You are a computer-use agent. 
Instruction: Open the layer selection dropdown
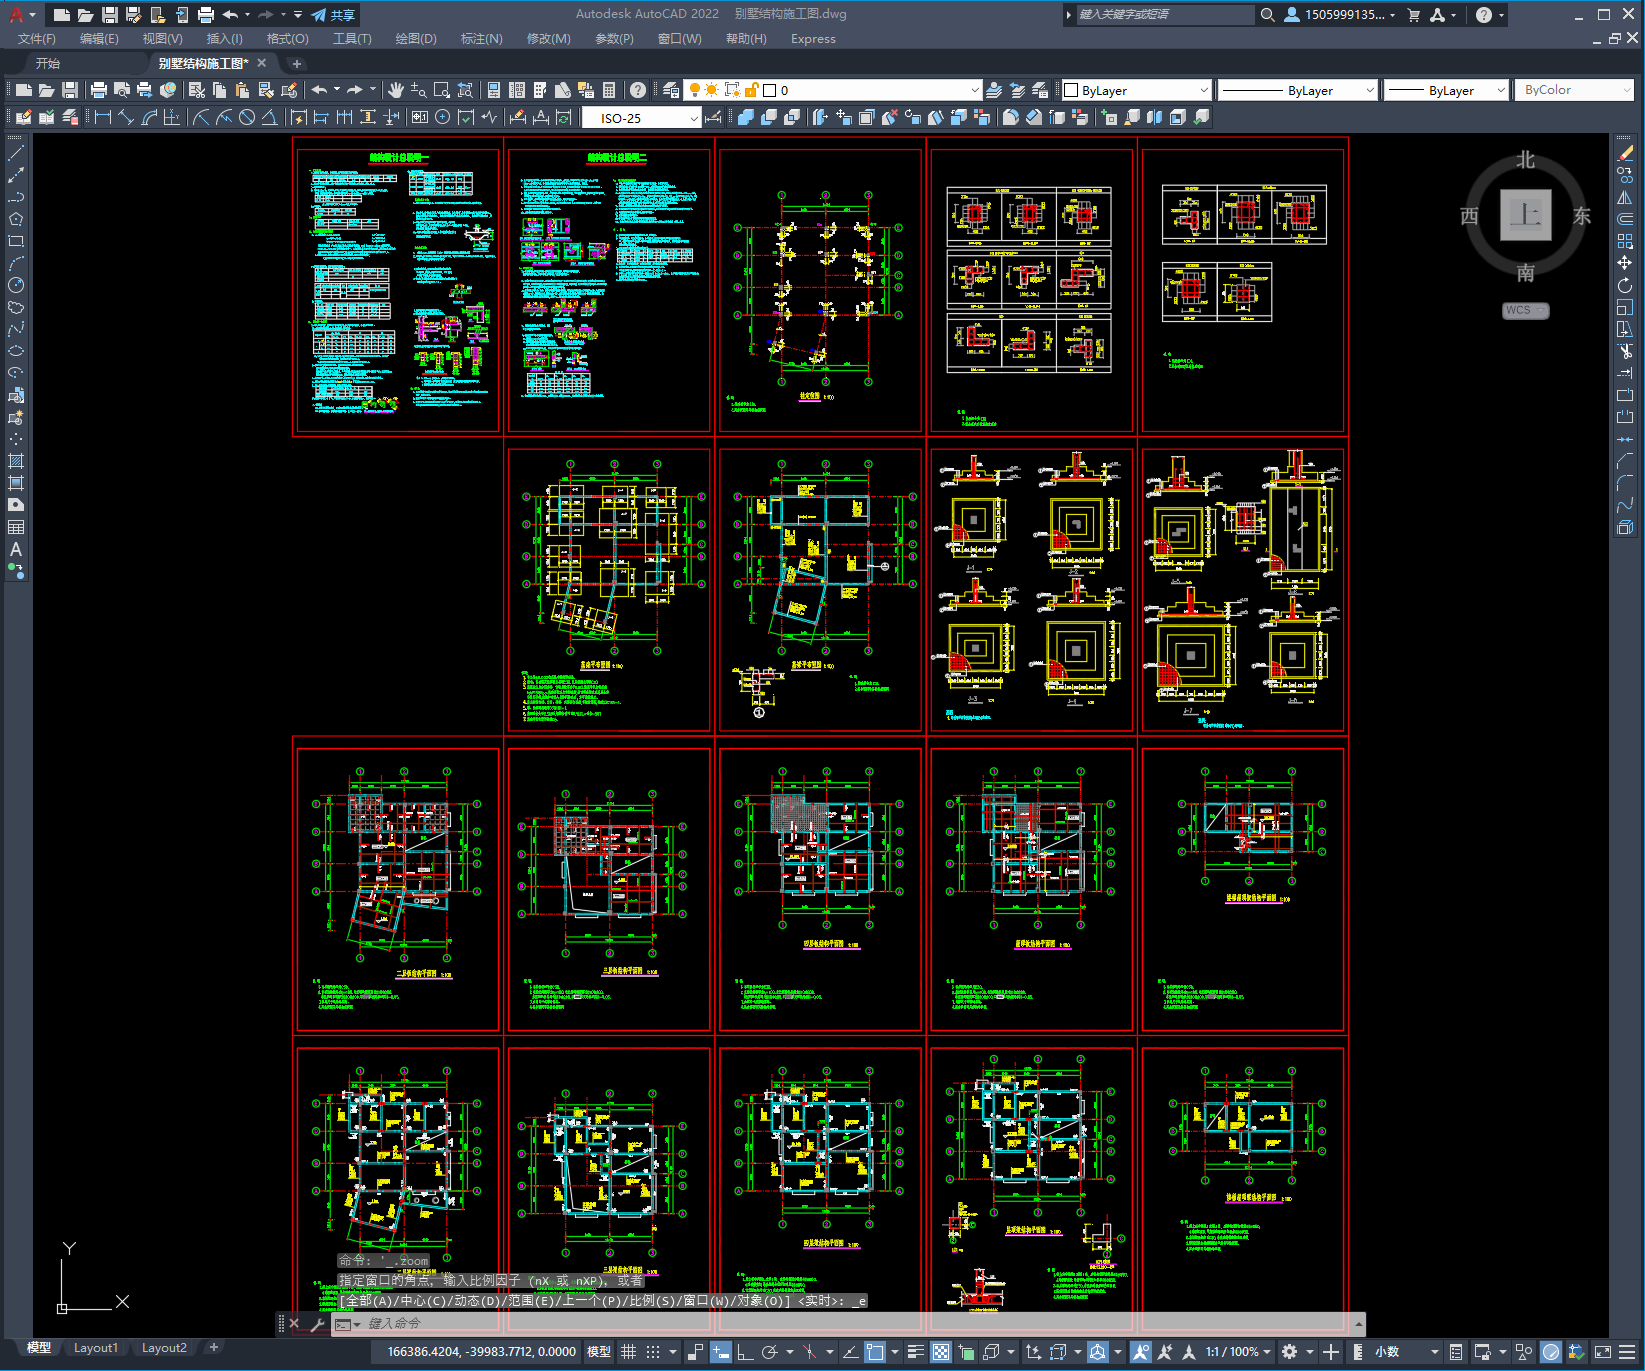click(975, 90)
